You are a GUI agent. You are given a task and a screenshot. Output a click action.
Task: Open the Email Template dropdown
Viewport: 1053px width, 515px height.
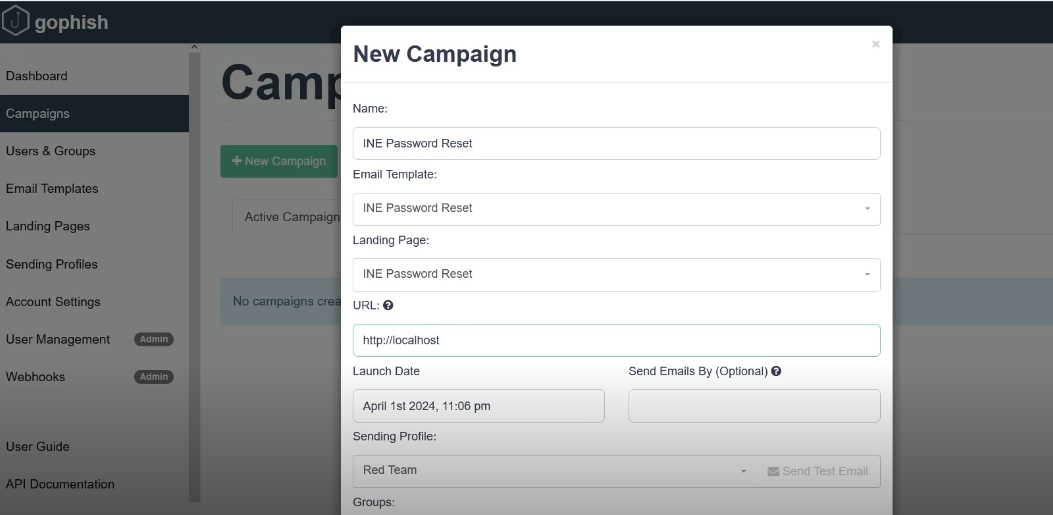pyautogui.click(x=616, y=208)
